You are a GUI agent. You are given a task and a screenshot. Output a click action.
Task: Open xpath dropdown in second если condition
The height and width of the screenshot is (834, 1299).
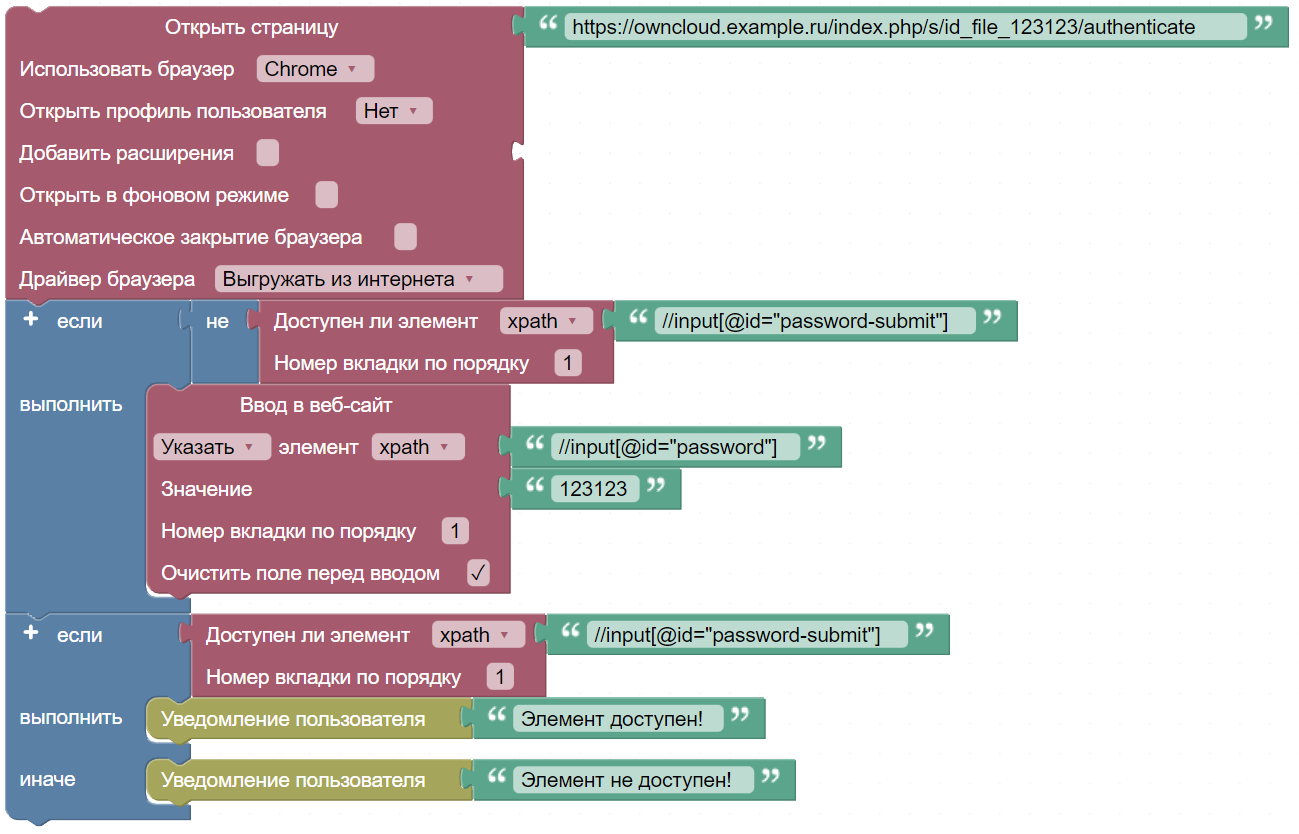(x=478, y=635)
